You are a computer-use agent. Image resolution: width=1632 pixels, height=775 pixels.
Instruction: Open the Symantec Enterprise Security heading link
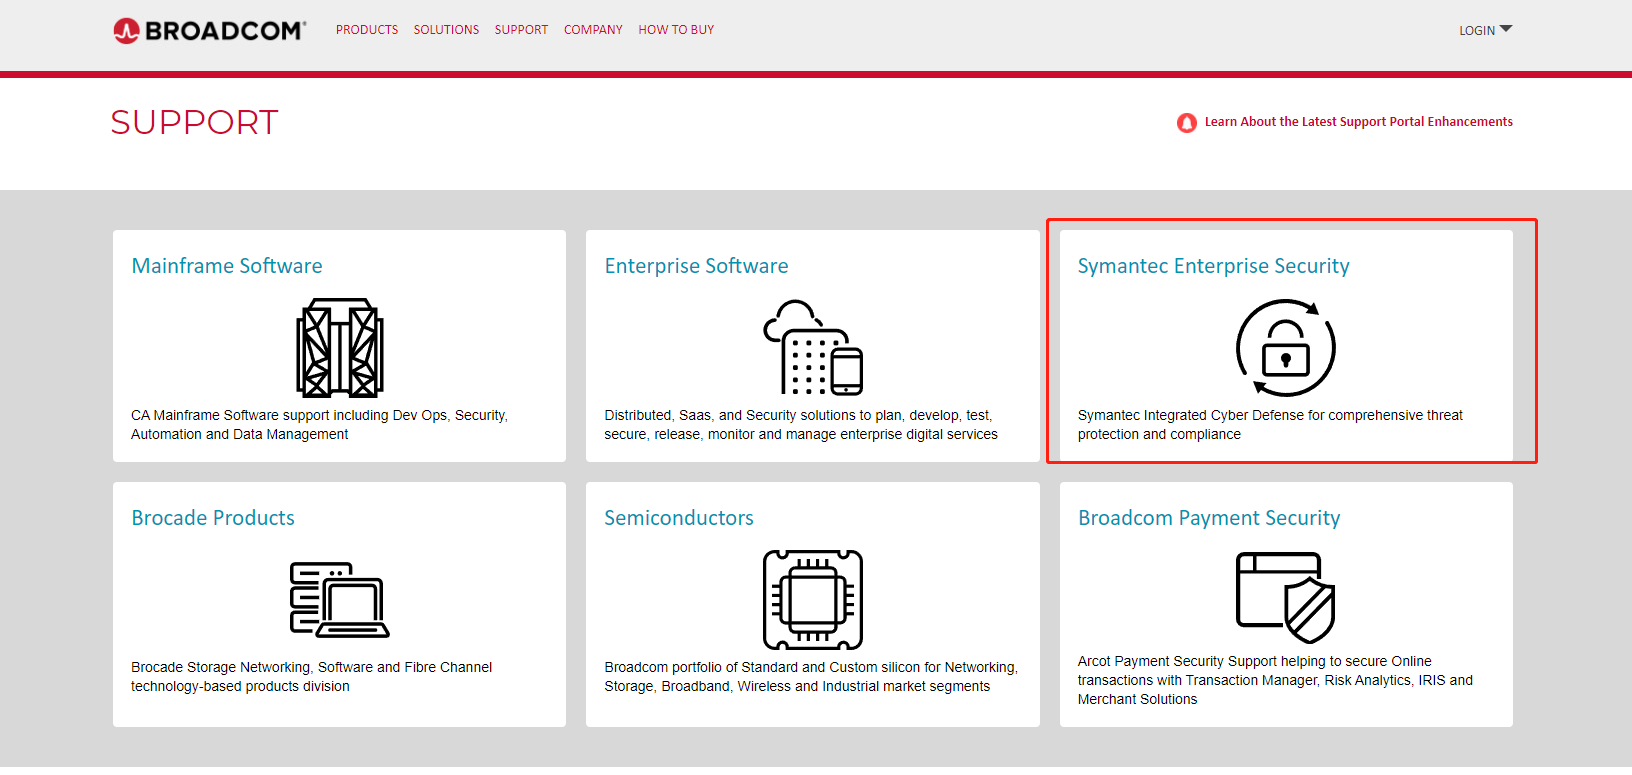[1213, 266]
